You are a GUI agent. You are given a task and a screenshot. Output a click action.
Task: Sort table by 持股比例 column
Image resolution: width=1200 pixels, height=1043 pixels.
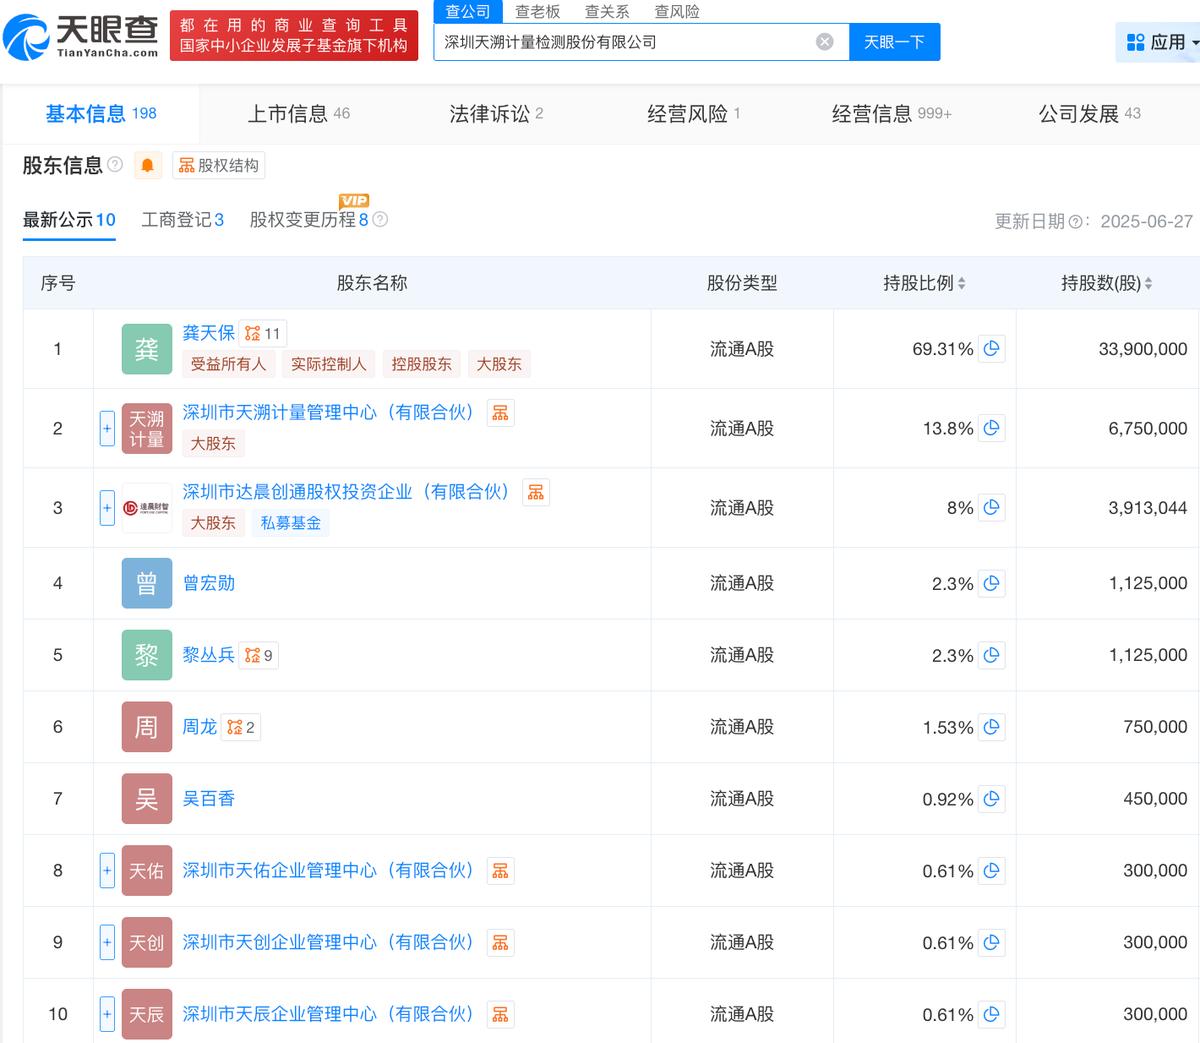coord(961,284)
